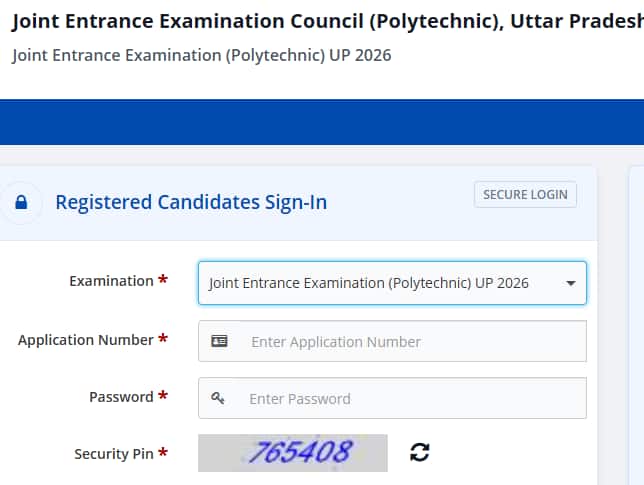644x485 pixels.
Task: Focus the Enter Password field
Action: click(410, 398)
